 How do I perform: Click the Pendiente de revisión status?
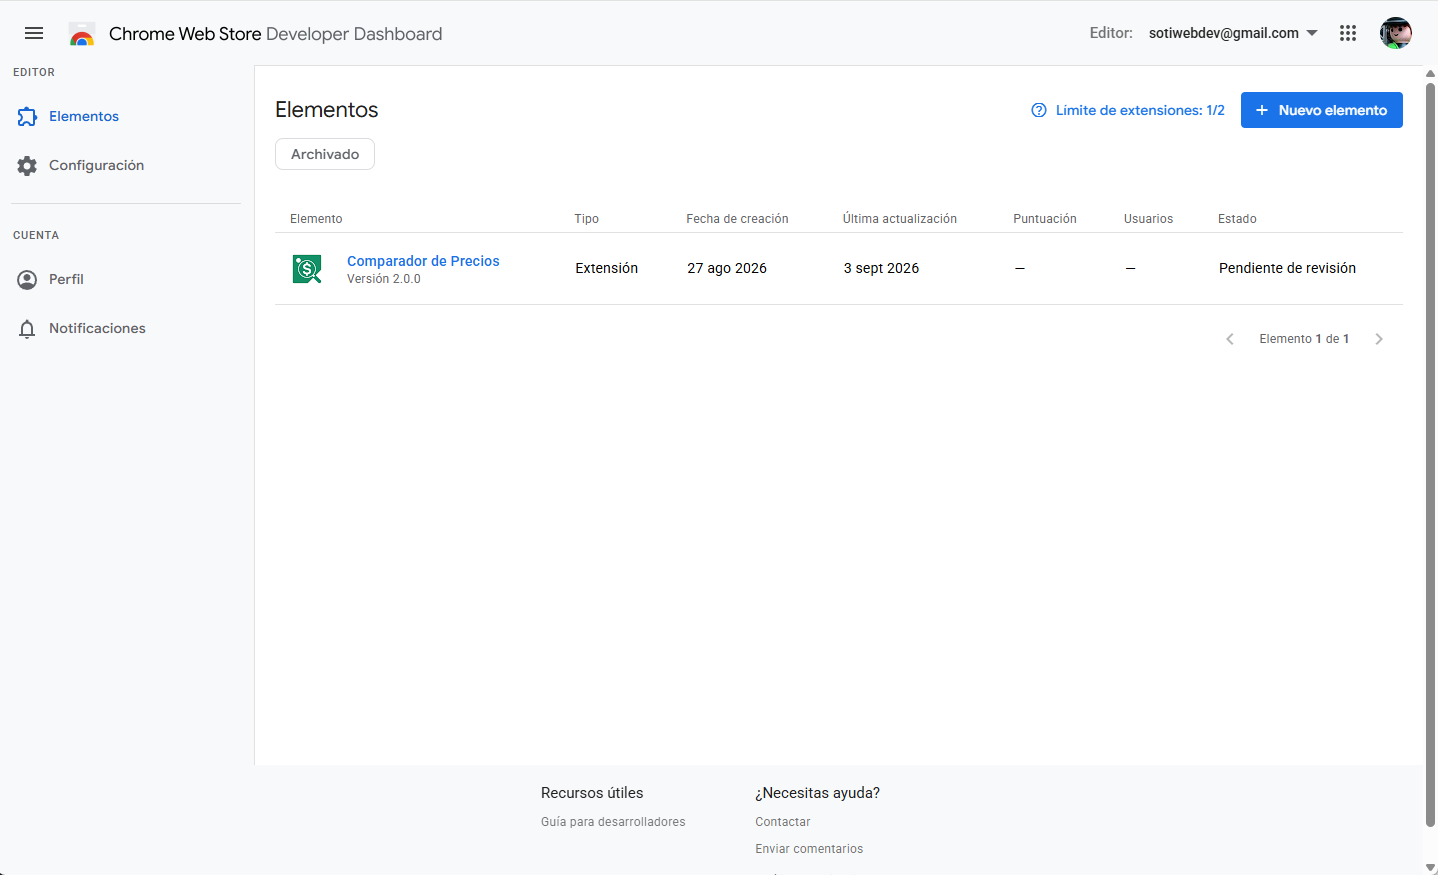coord(1287,268)
